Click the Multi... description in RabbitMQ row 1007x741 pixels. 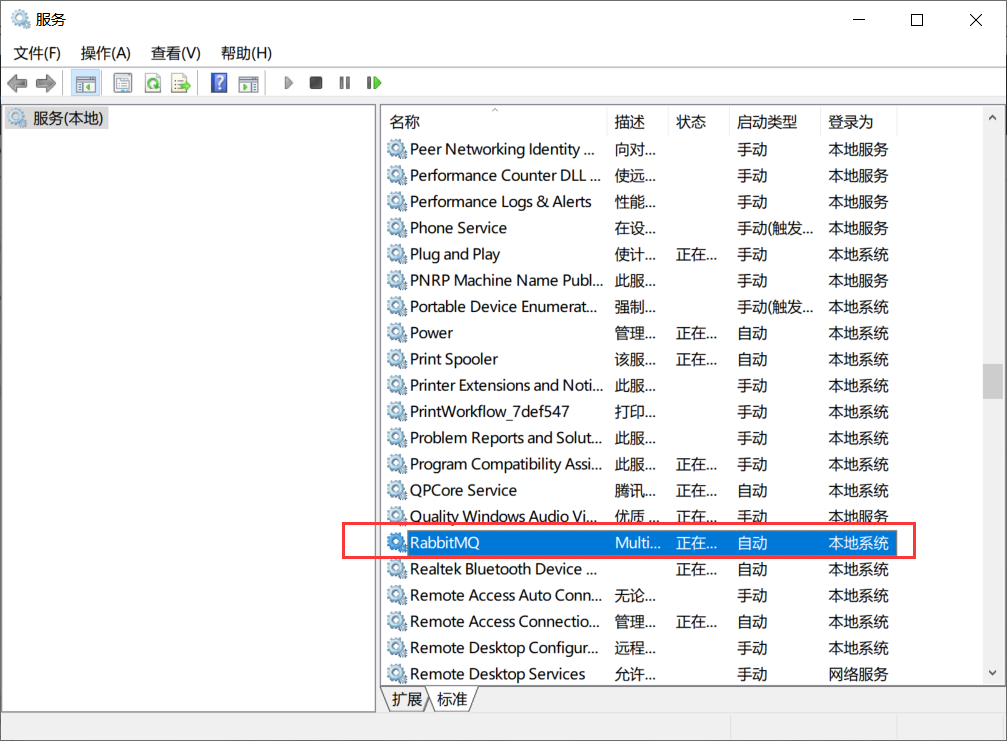637,543
